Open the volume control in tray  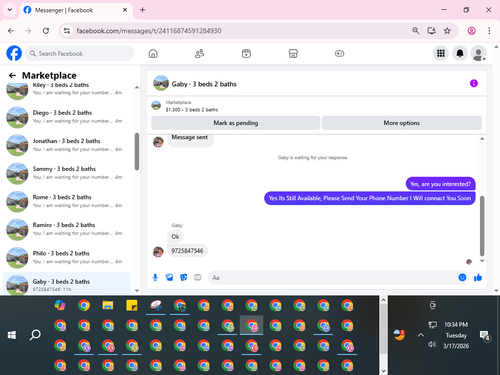(x=432, y=344)
